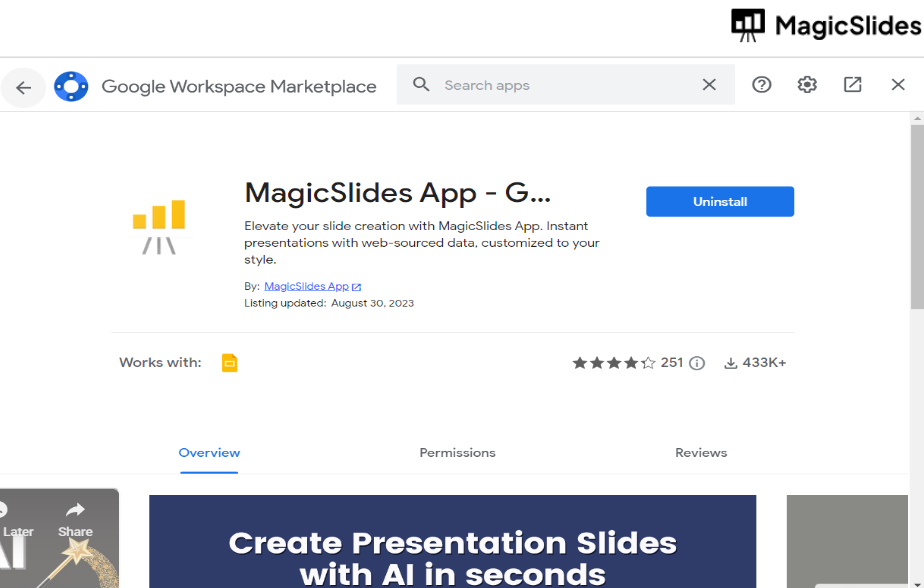
Task: Switch to the Overview tab
Action: pyautogui.click(x=209, y=452)
